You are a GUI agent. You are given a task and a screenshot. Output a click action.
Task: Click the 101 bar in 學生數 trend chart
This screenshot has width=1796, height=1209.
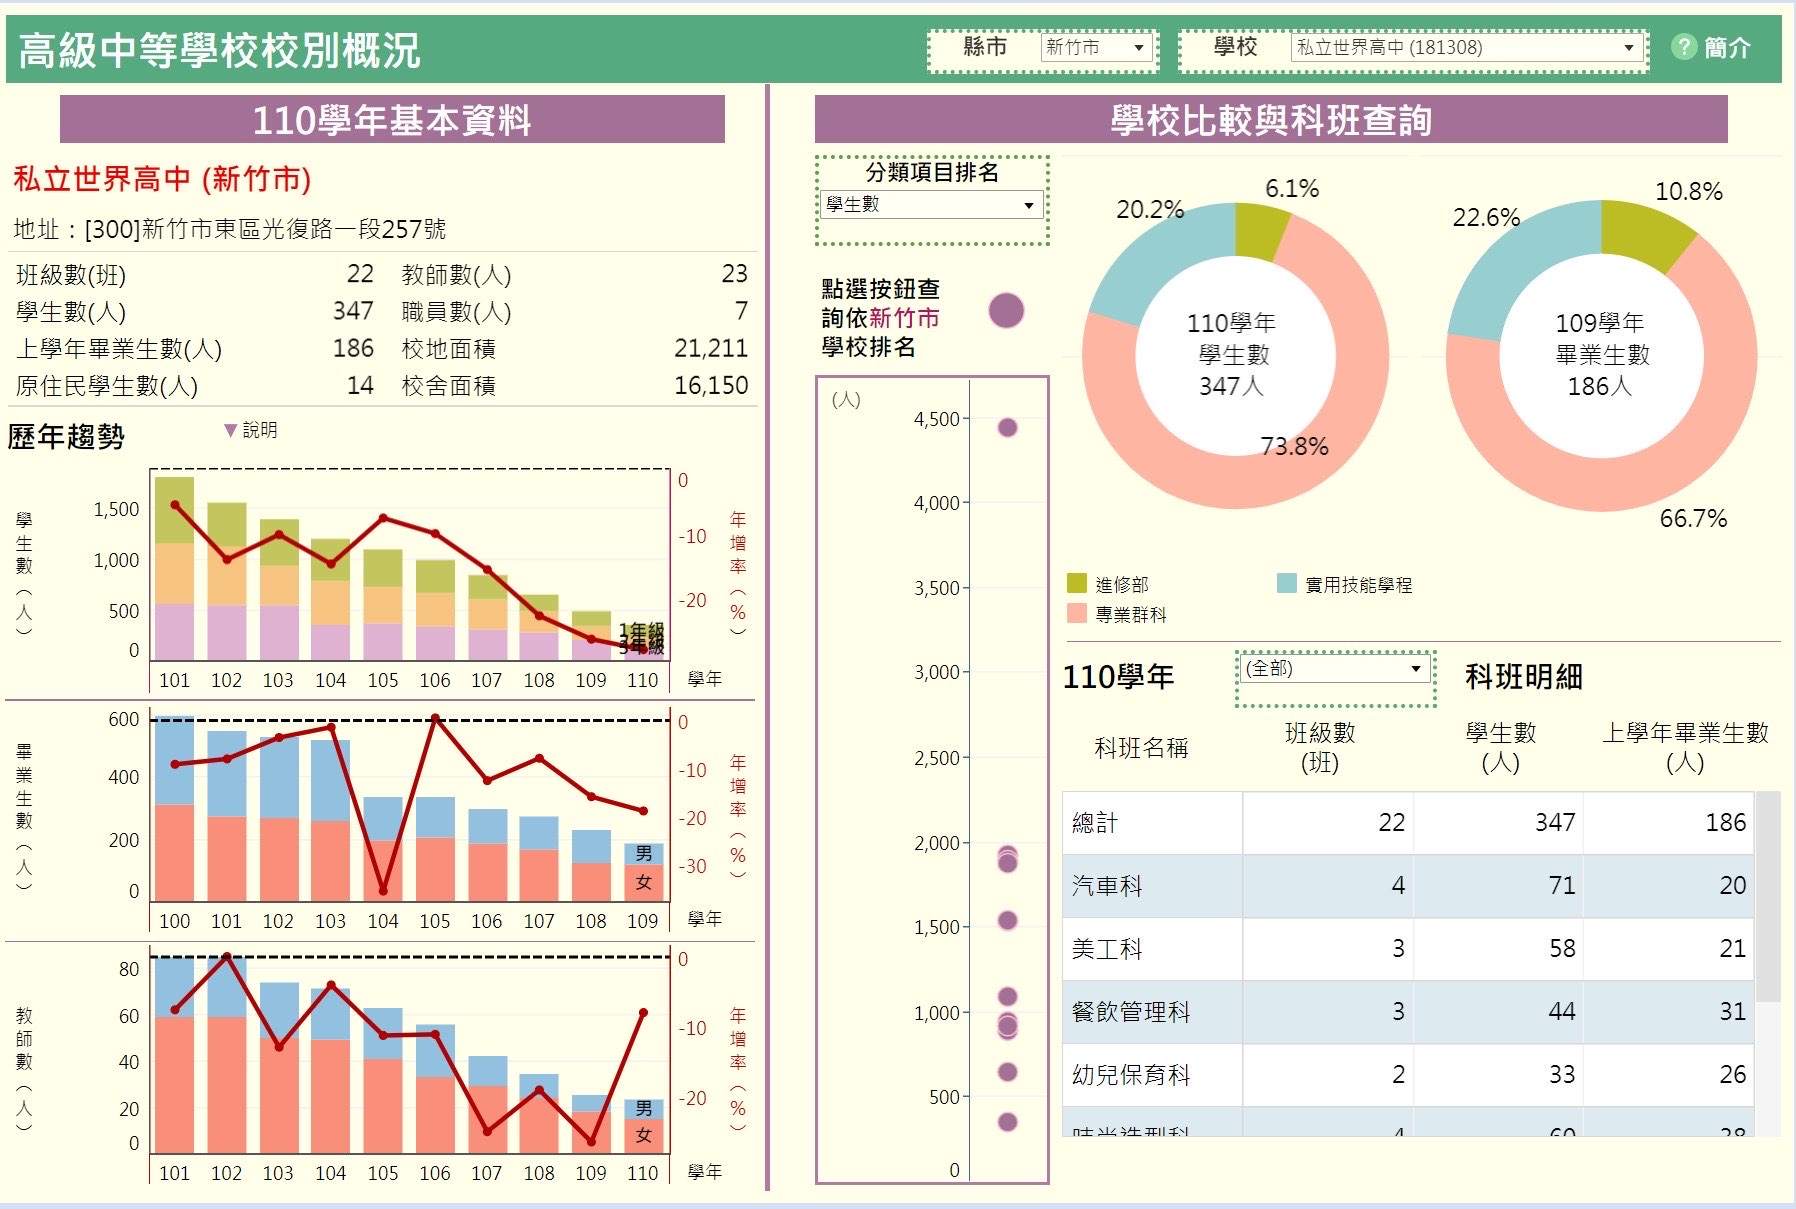pos(175,568)
